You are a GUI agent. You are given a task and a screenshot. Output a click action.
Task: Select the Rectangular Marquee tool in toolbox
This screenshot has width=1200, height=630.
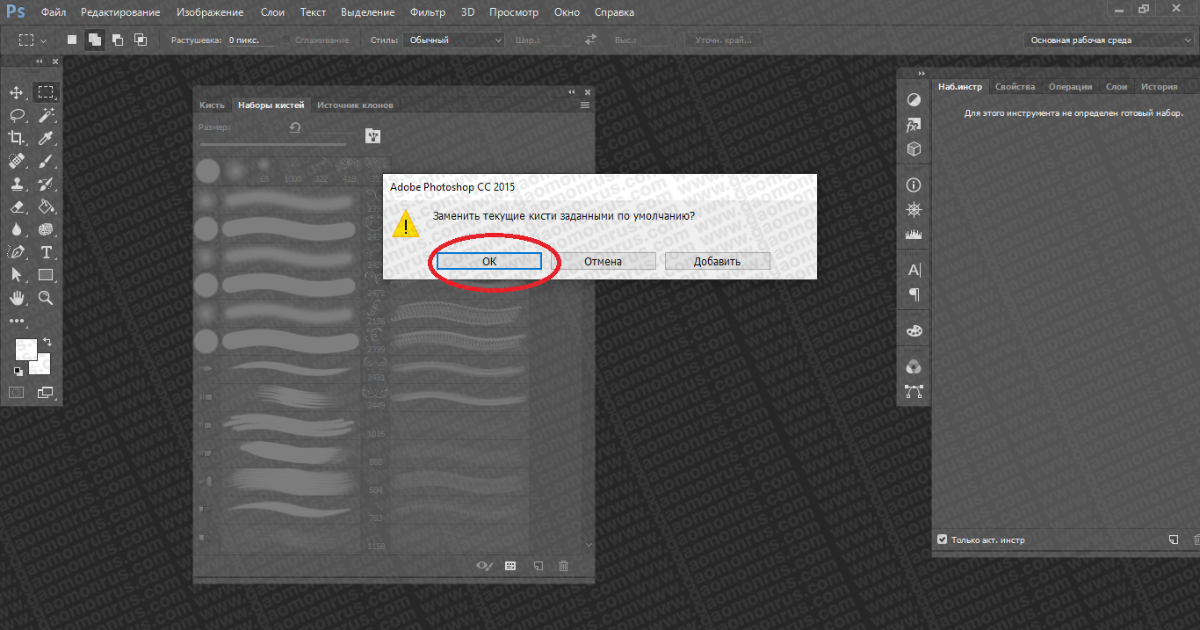point(46,92)
